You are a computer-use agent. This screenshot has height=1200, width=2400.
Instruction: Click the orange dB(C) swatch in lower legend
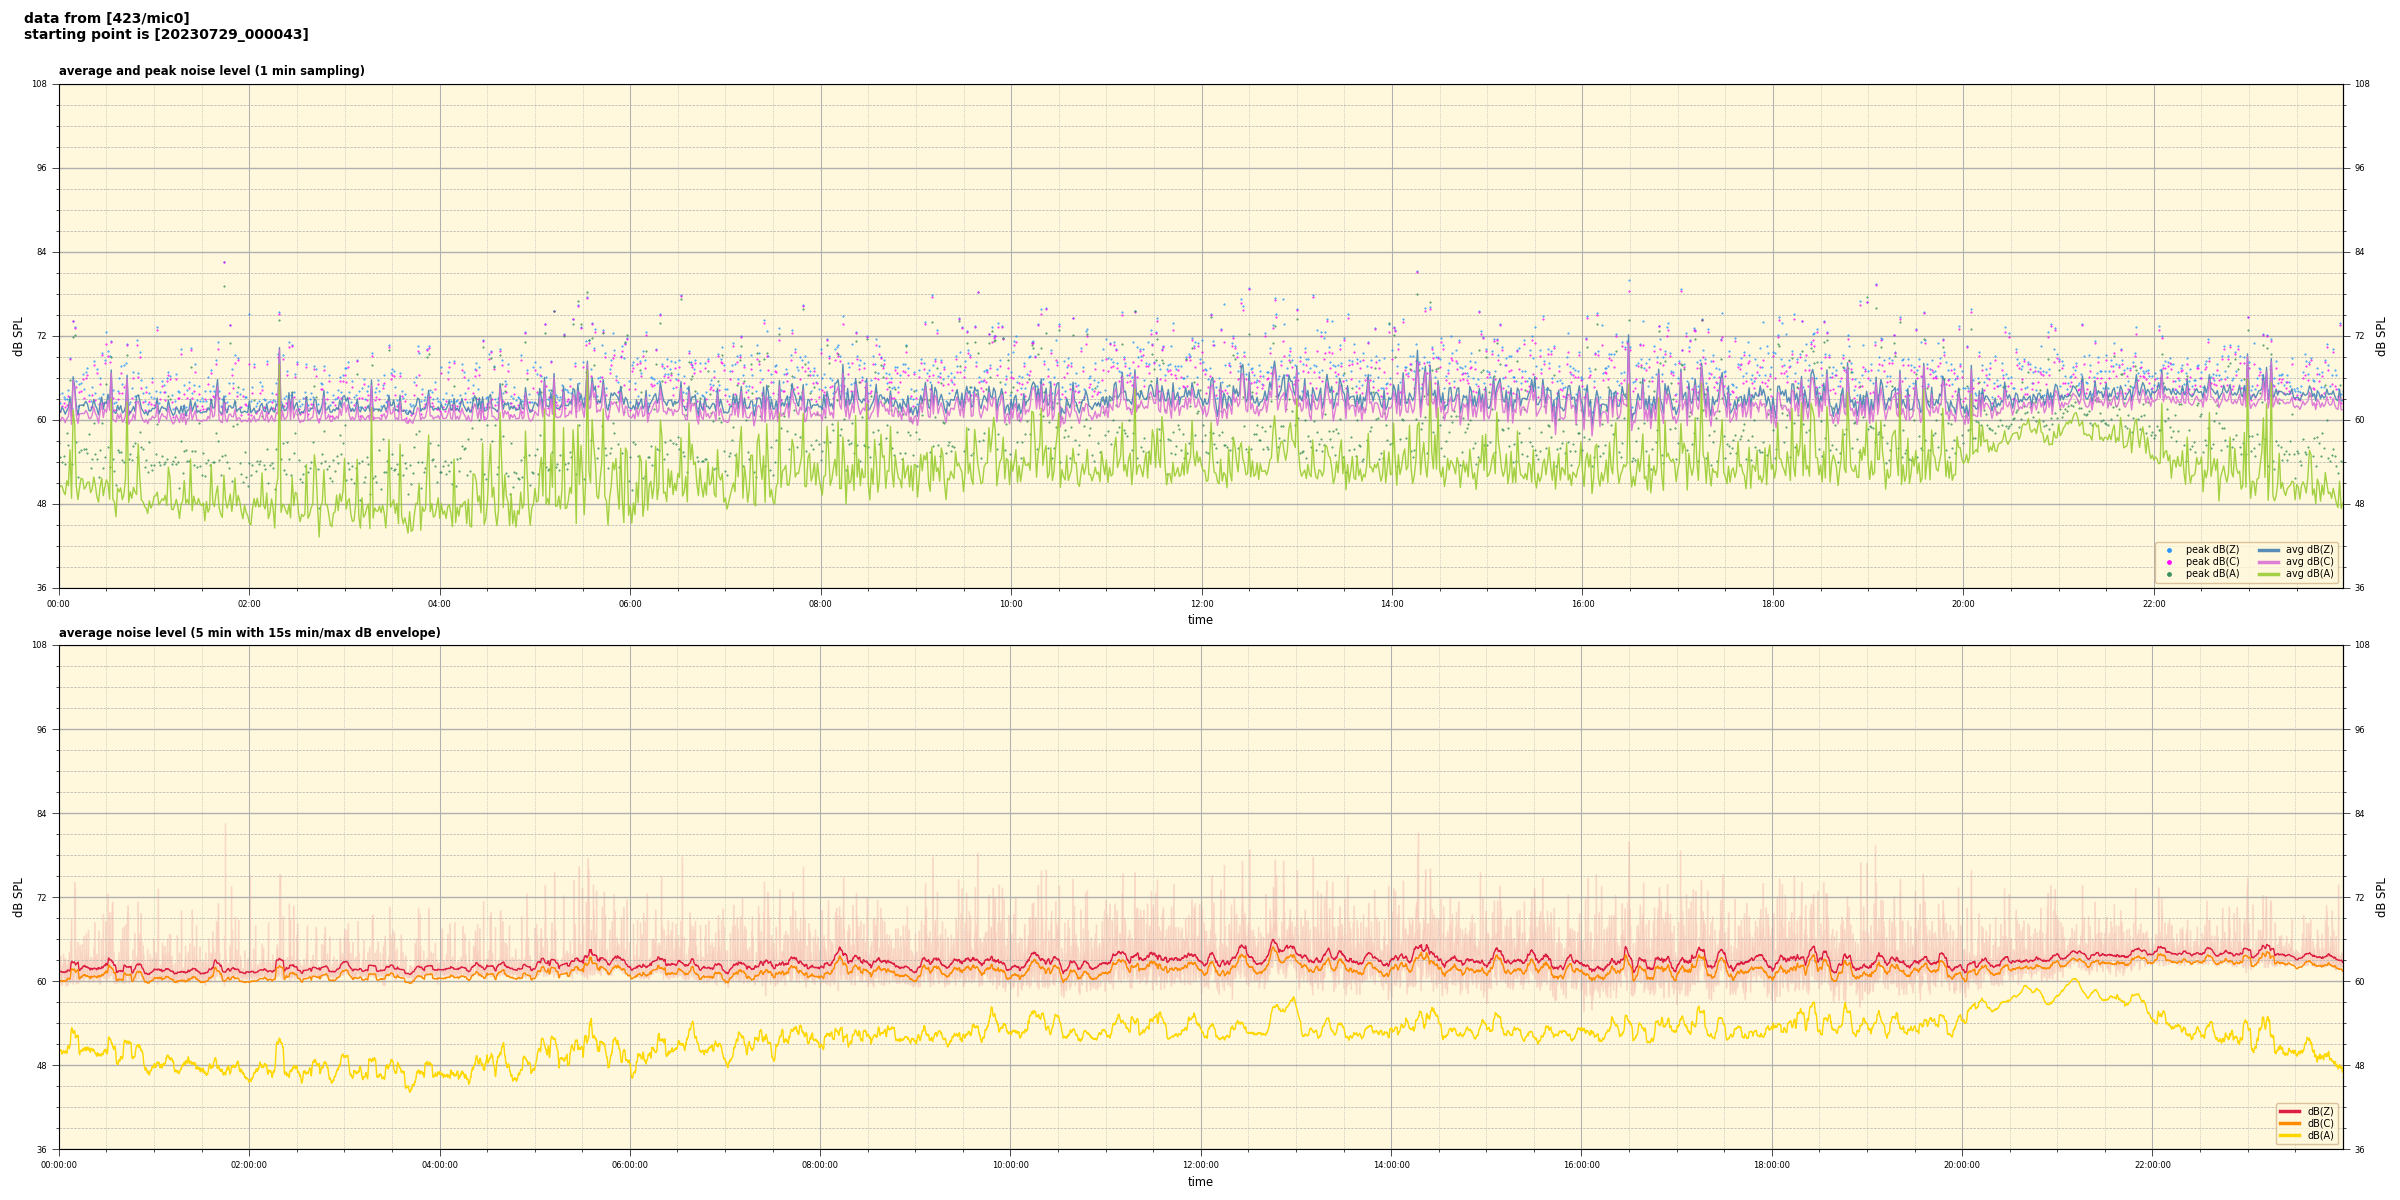click(2290, 1123)
